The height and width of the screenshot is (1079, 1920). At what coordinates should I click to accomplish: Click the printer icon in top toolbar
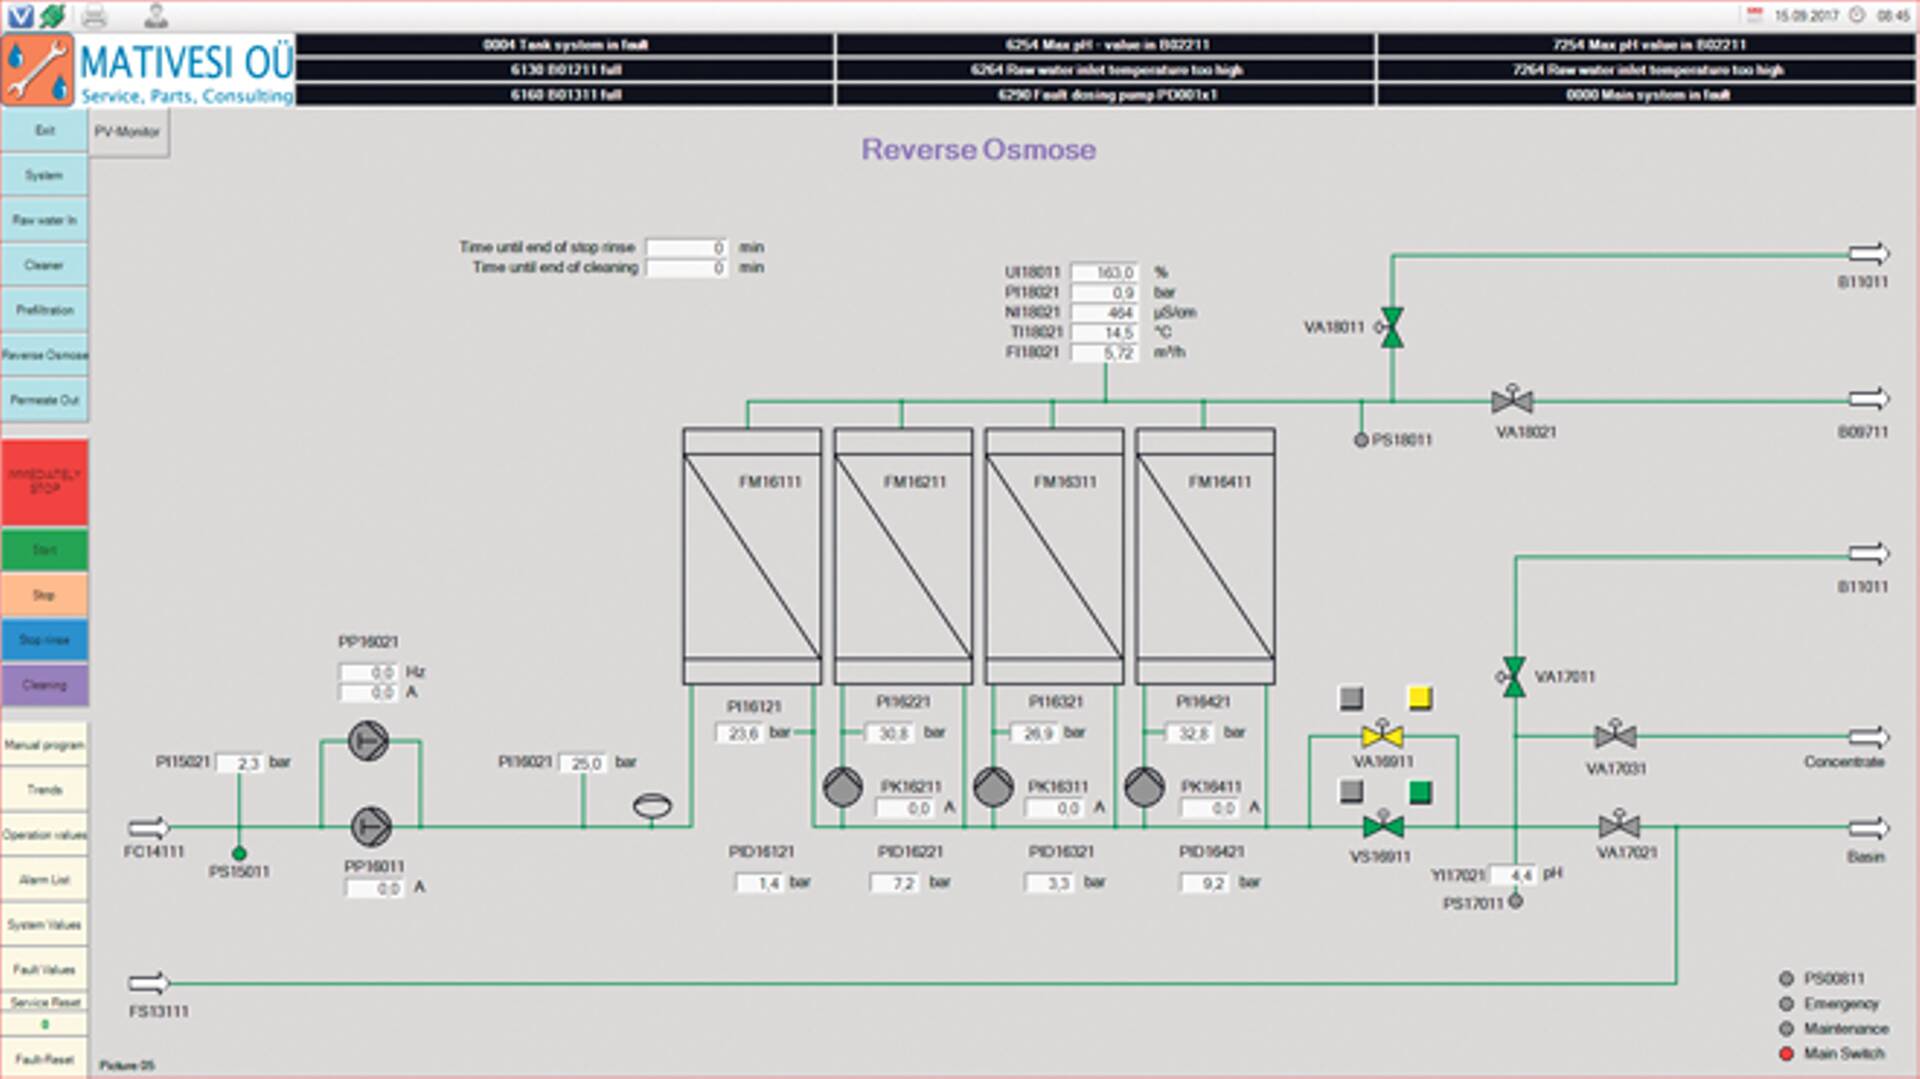click(x=94, y=15)
